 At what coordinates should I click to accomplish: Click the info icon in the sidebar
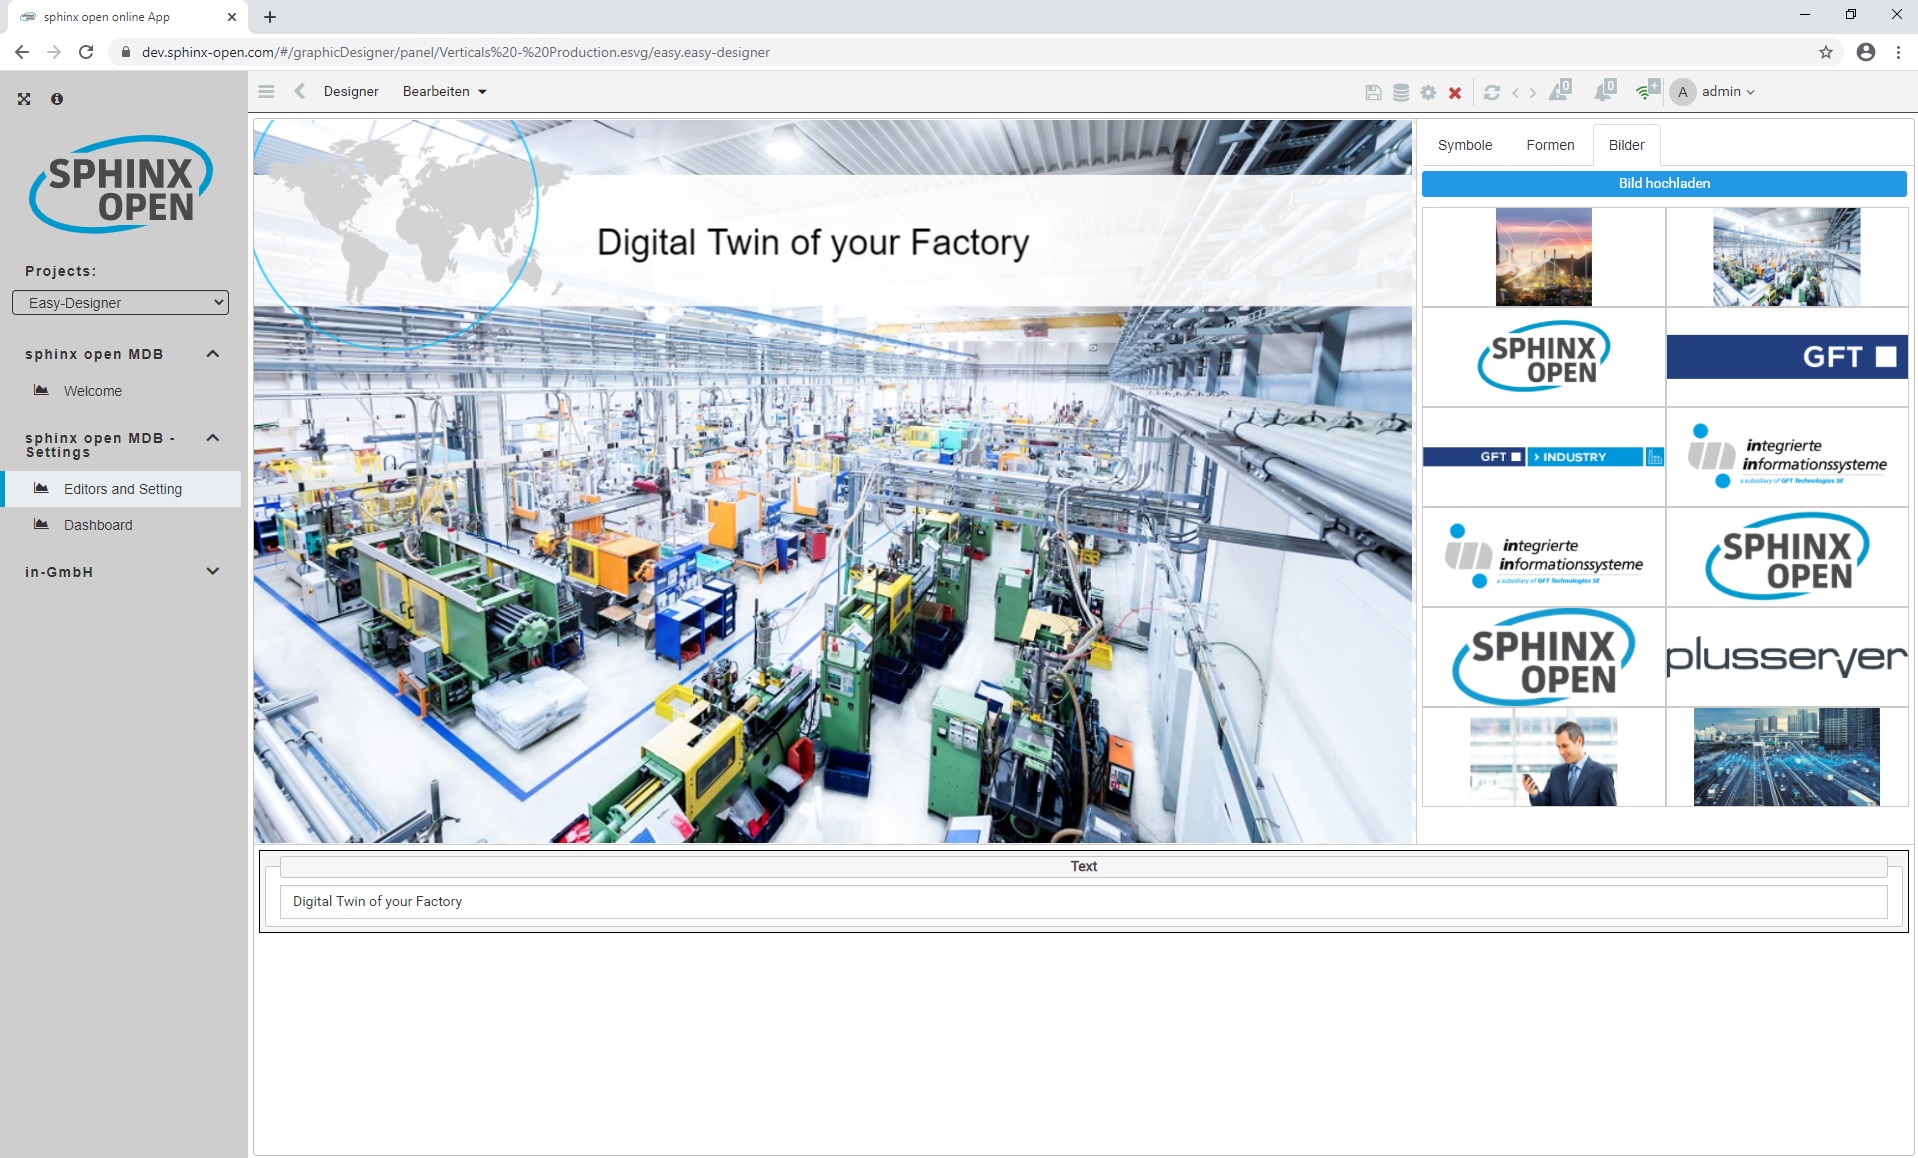(57, 99)
